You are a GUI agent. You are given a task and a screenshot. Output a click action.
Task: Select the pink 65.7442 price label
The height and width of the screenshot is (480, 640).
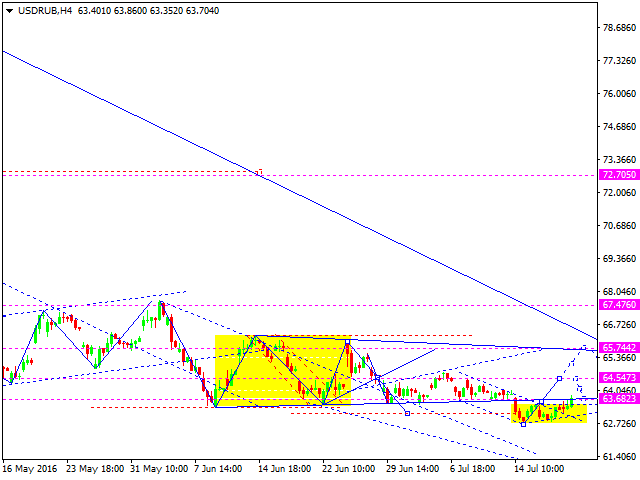pos(619,347)
